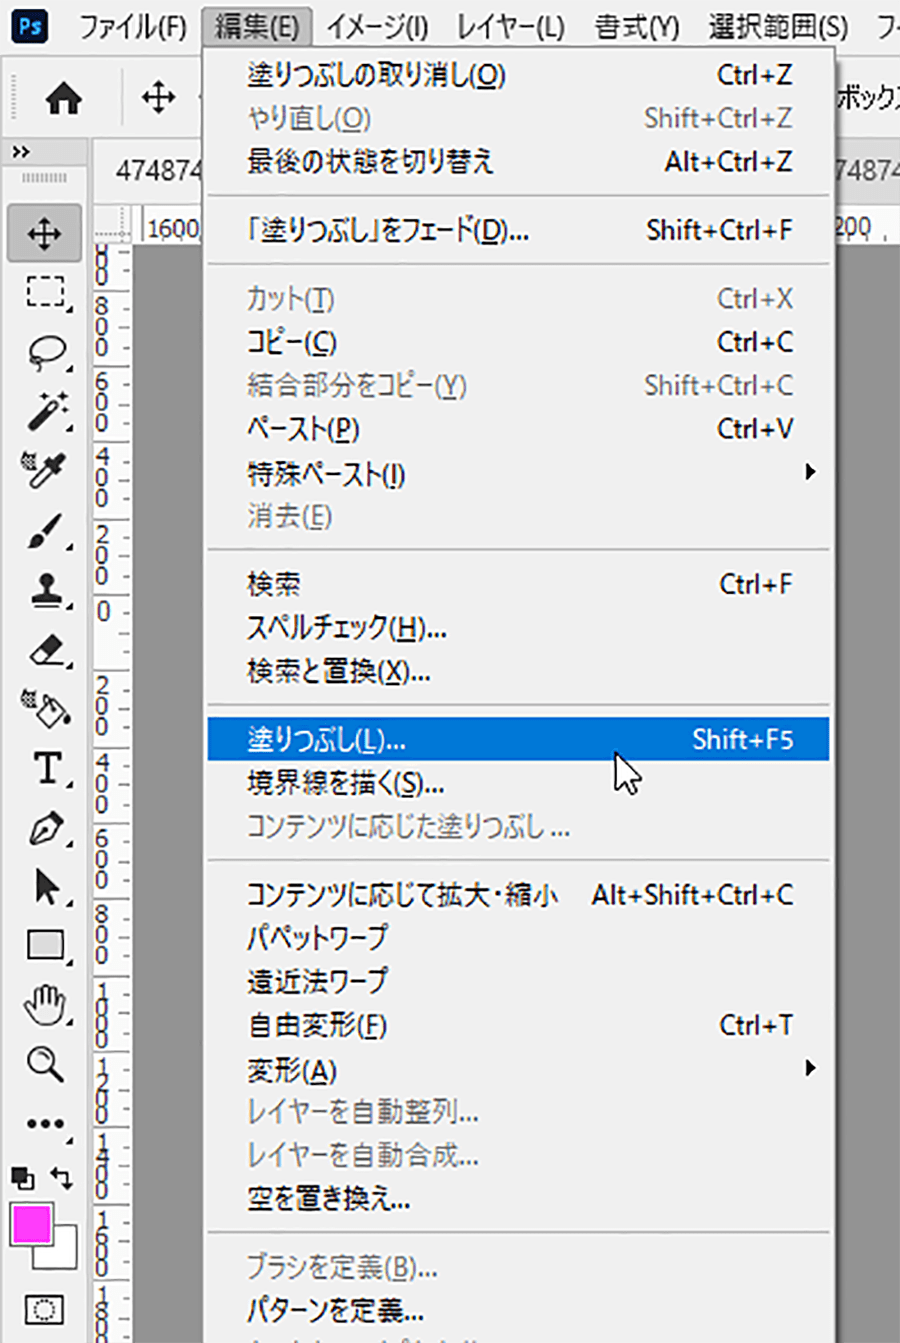The width and height of the screenshot is (900, 1343).
Task: Choose 検索と置換(X)... menu item
Action: tap(518, 671)
